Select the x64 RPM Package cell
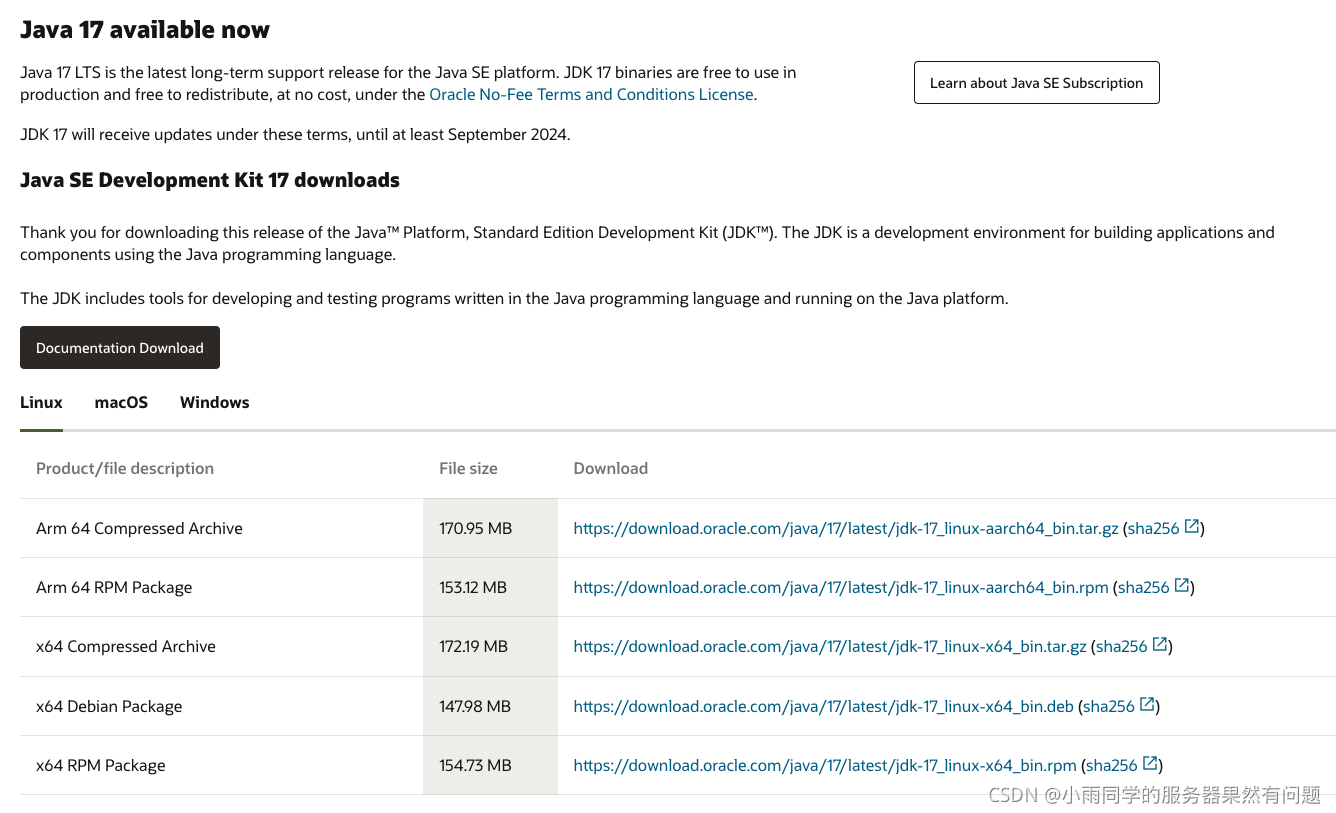This screenshot has width=1336, height=813. point(221,765)
